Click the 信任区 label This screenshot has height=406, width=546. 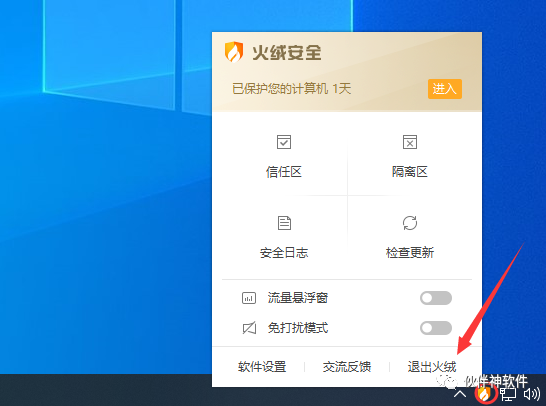[284, 172]
